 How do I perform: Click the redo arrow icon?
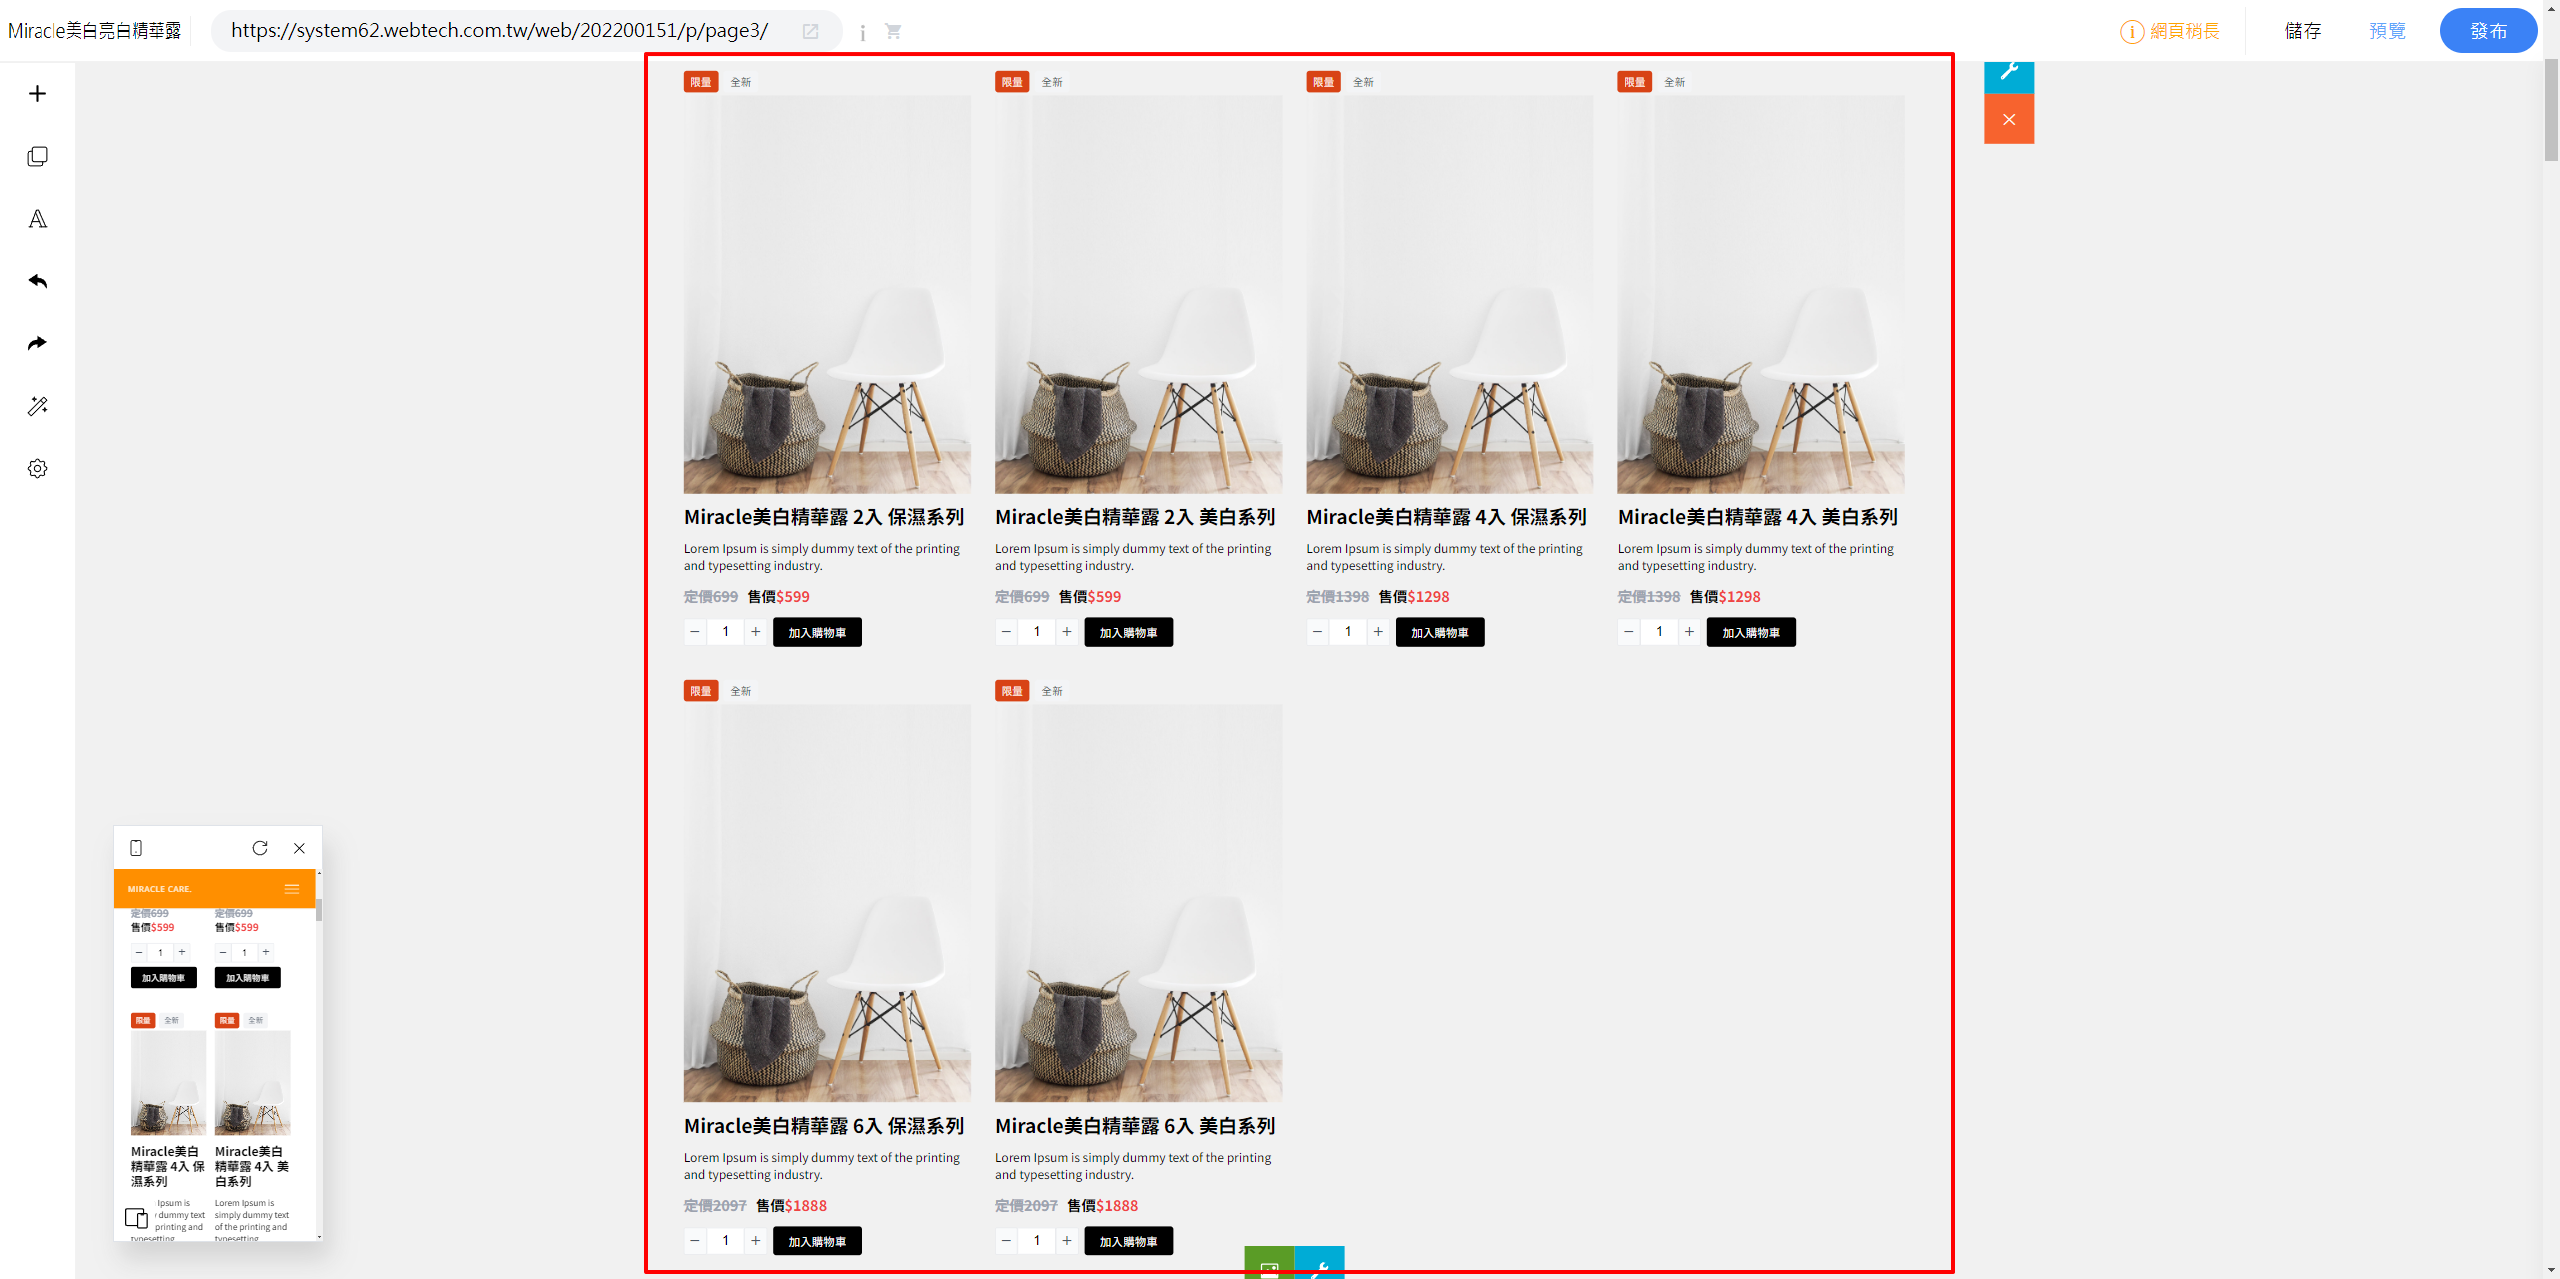coord(37,344)
